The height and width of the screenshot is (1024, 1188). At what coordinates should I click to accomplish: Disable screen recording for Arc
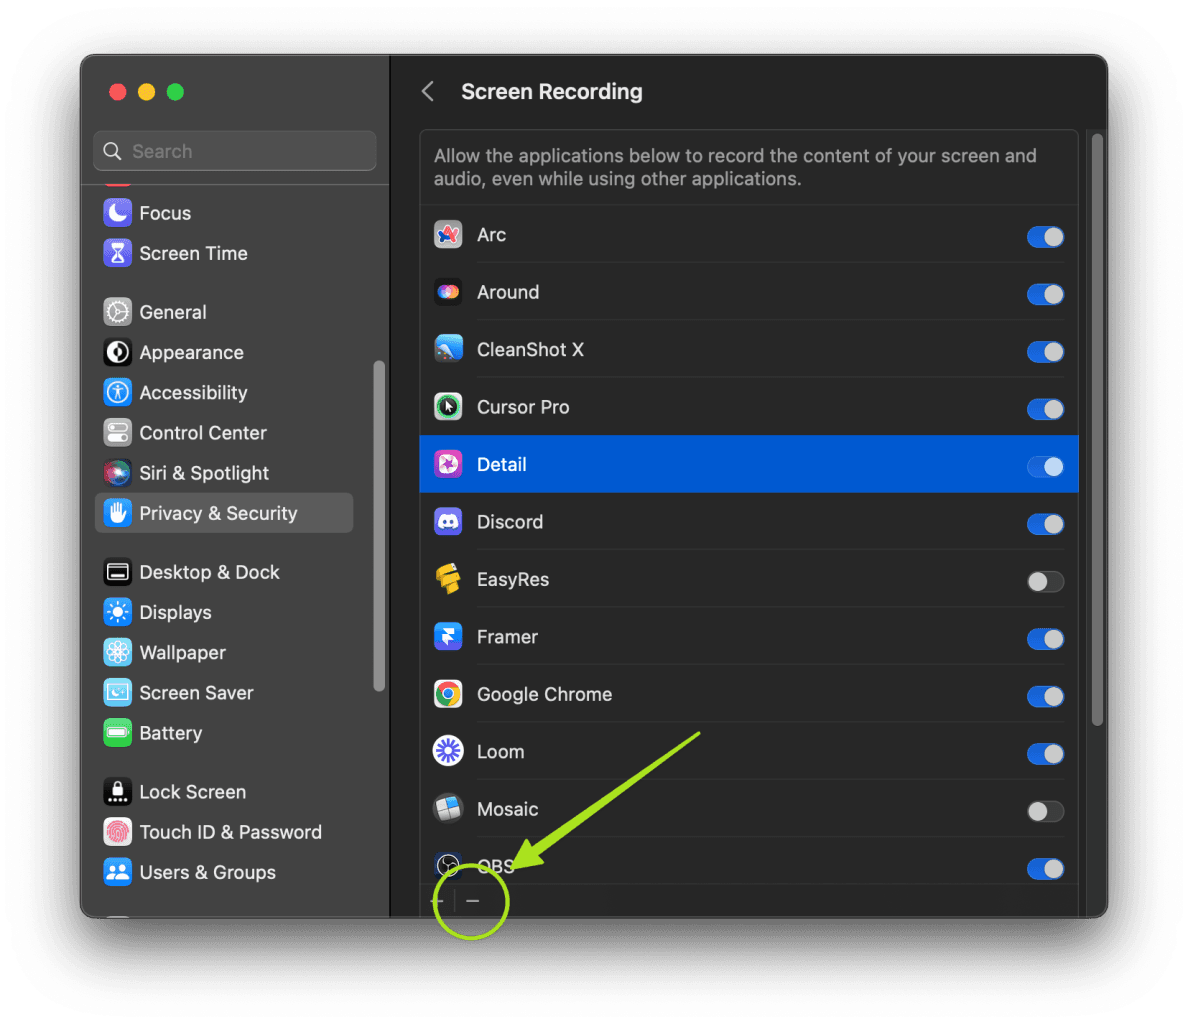tap(1045, 236)
